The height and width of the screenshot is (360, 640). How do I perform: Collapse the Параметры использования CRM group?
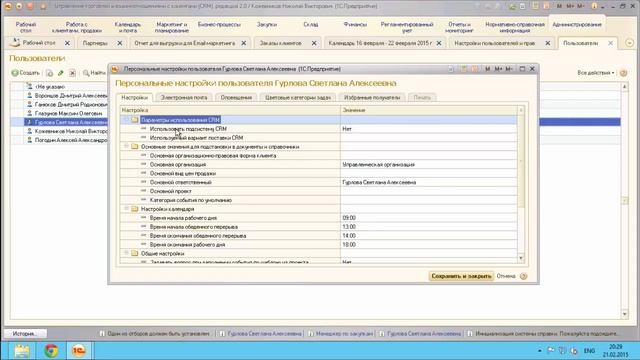click(x=126, y=120)
